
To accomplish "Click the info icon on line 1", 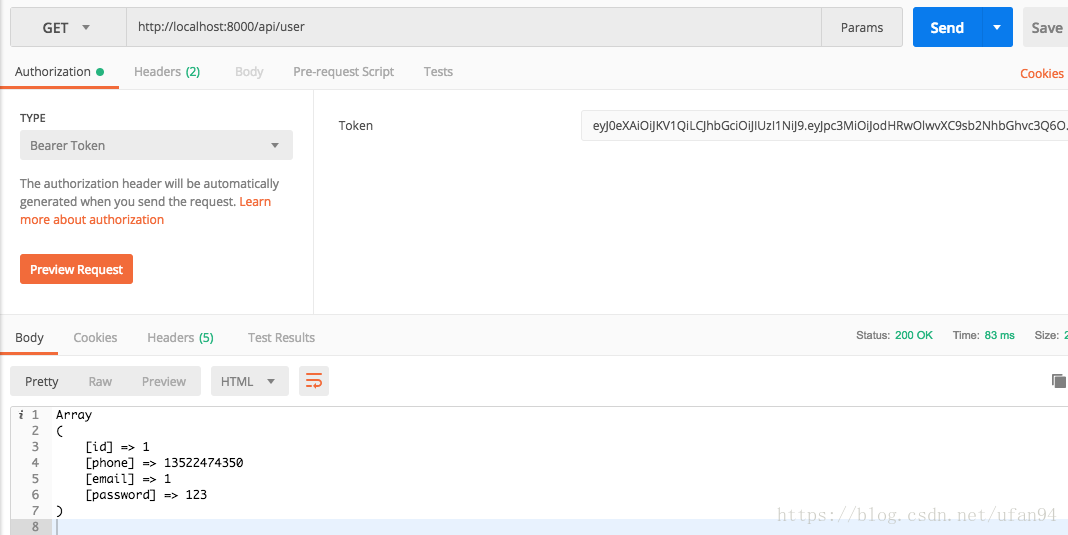I will (21, 414).
